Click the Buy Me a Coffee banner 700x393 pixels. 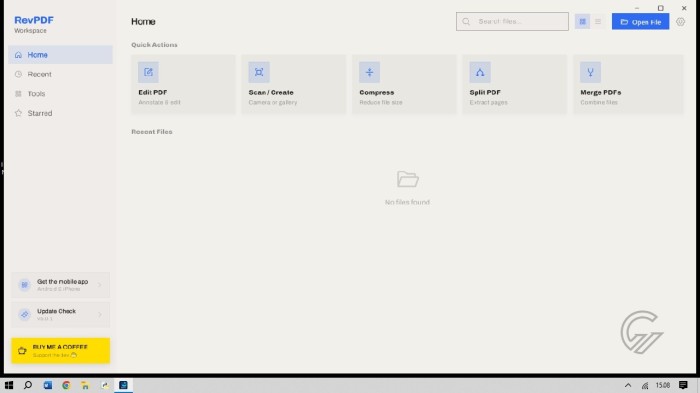click(61, 351)
